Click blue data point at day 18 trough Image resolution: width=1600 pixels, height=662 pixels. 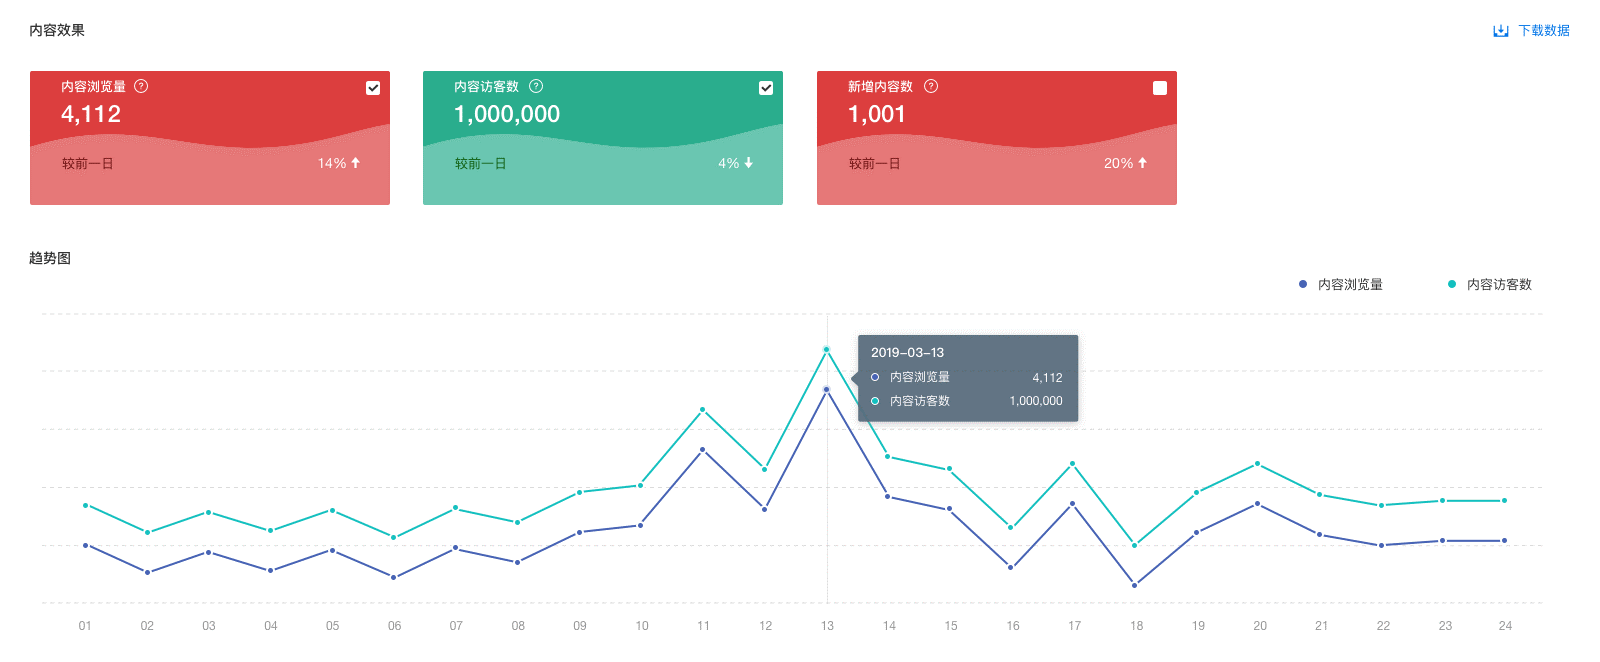pos(1134,585)
